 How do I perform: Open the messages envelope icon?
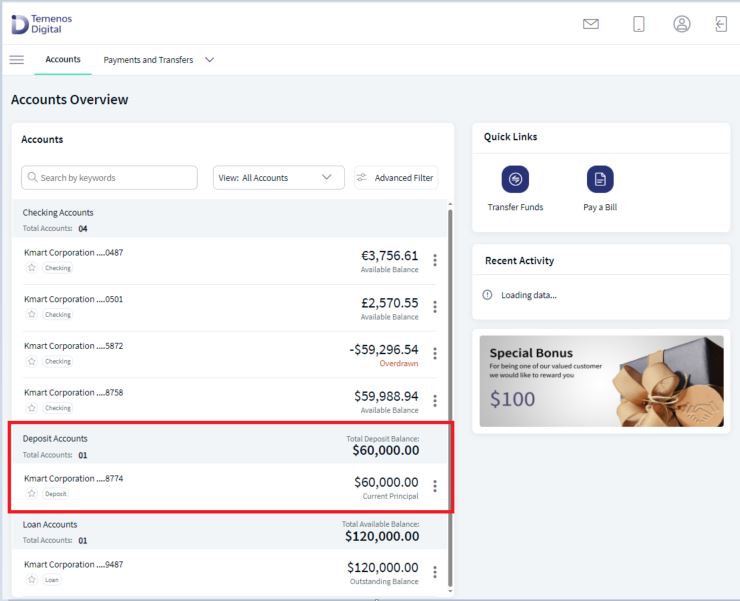pyautogui.click(x=590, y=24)
